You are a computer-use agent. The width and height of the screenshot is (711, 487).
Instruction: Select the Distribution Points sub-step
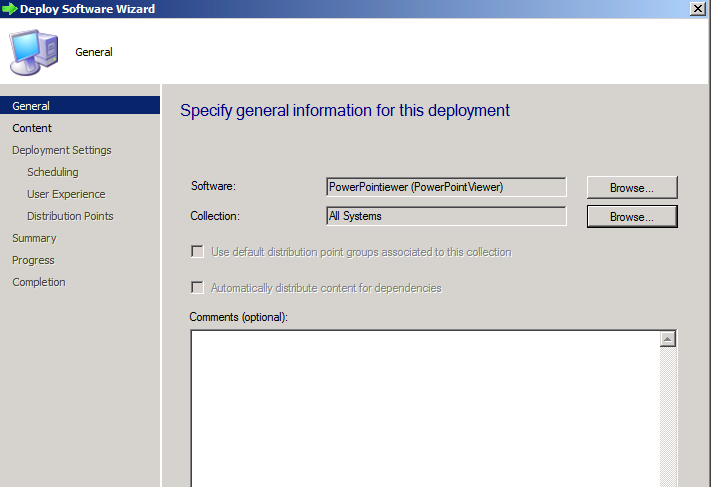(x=70, y=216)
